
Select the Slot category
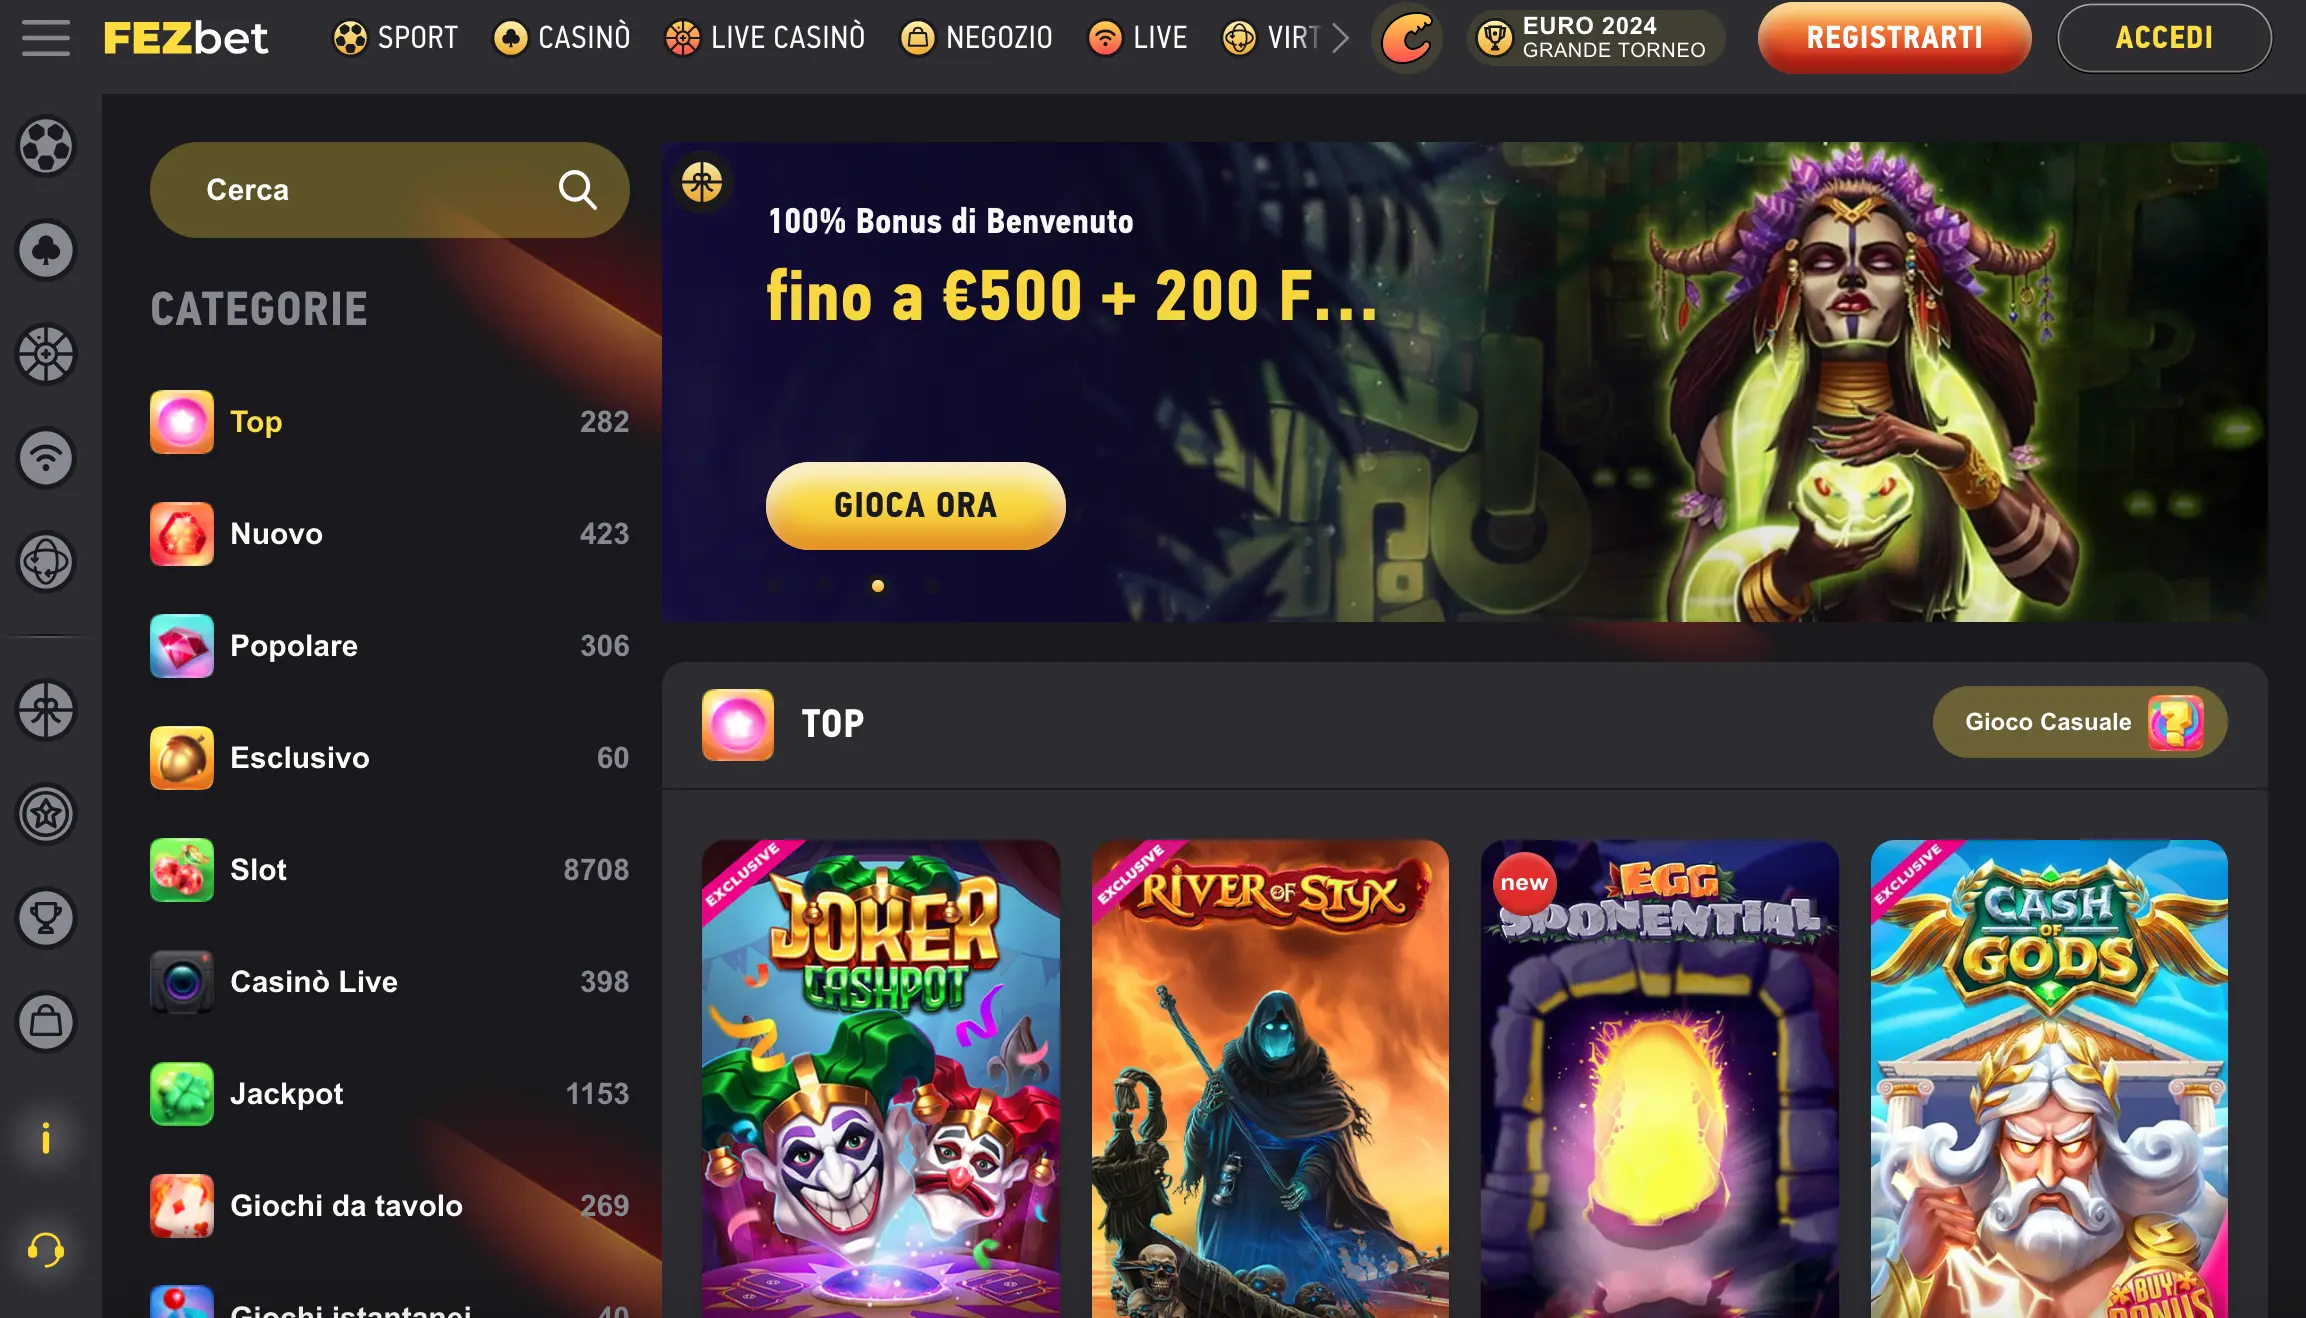(x=390, y=870)
